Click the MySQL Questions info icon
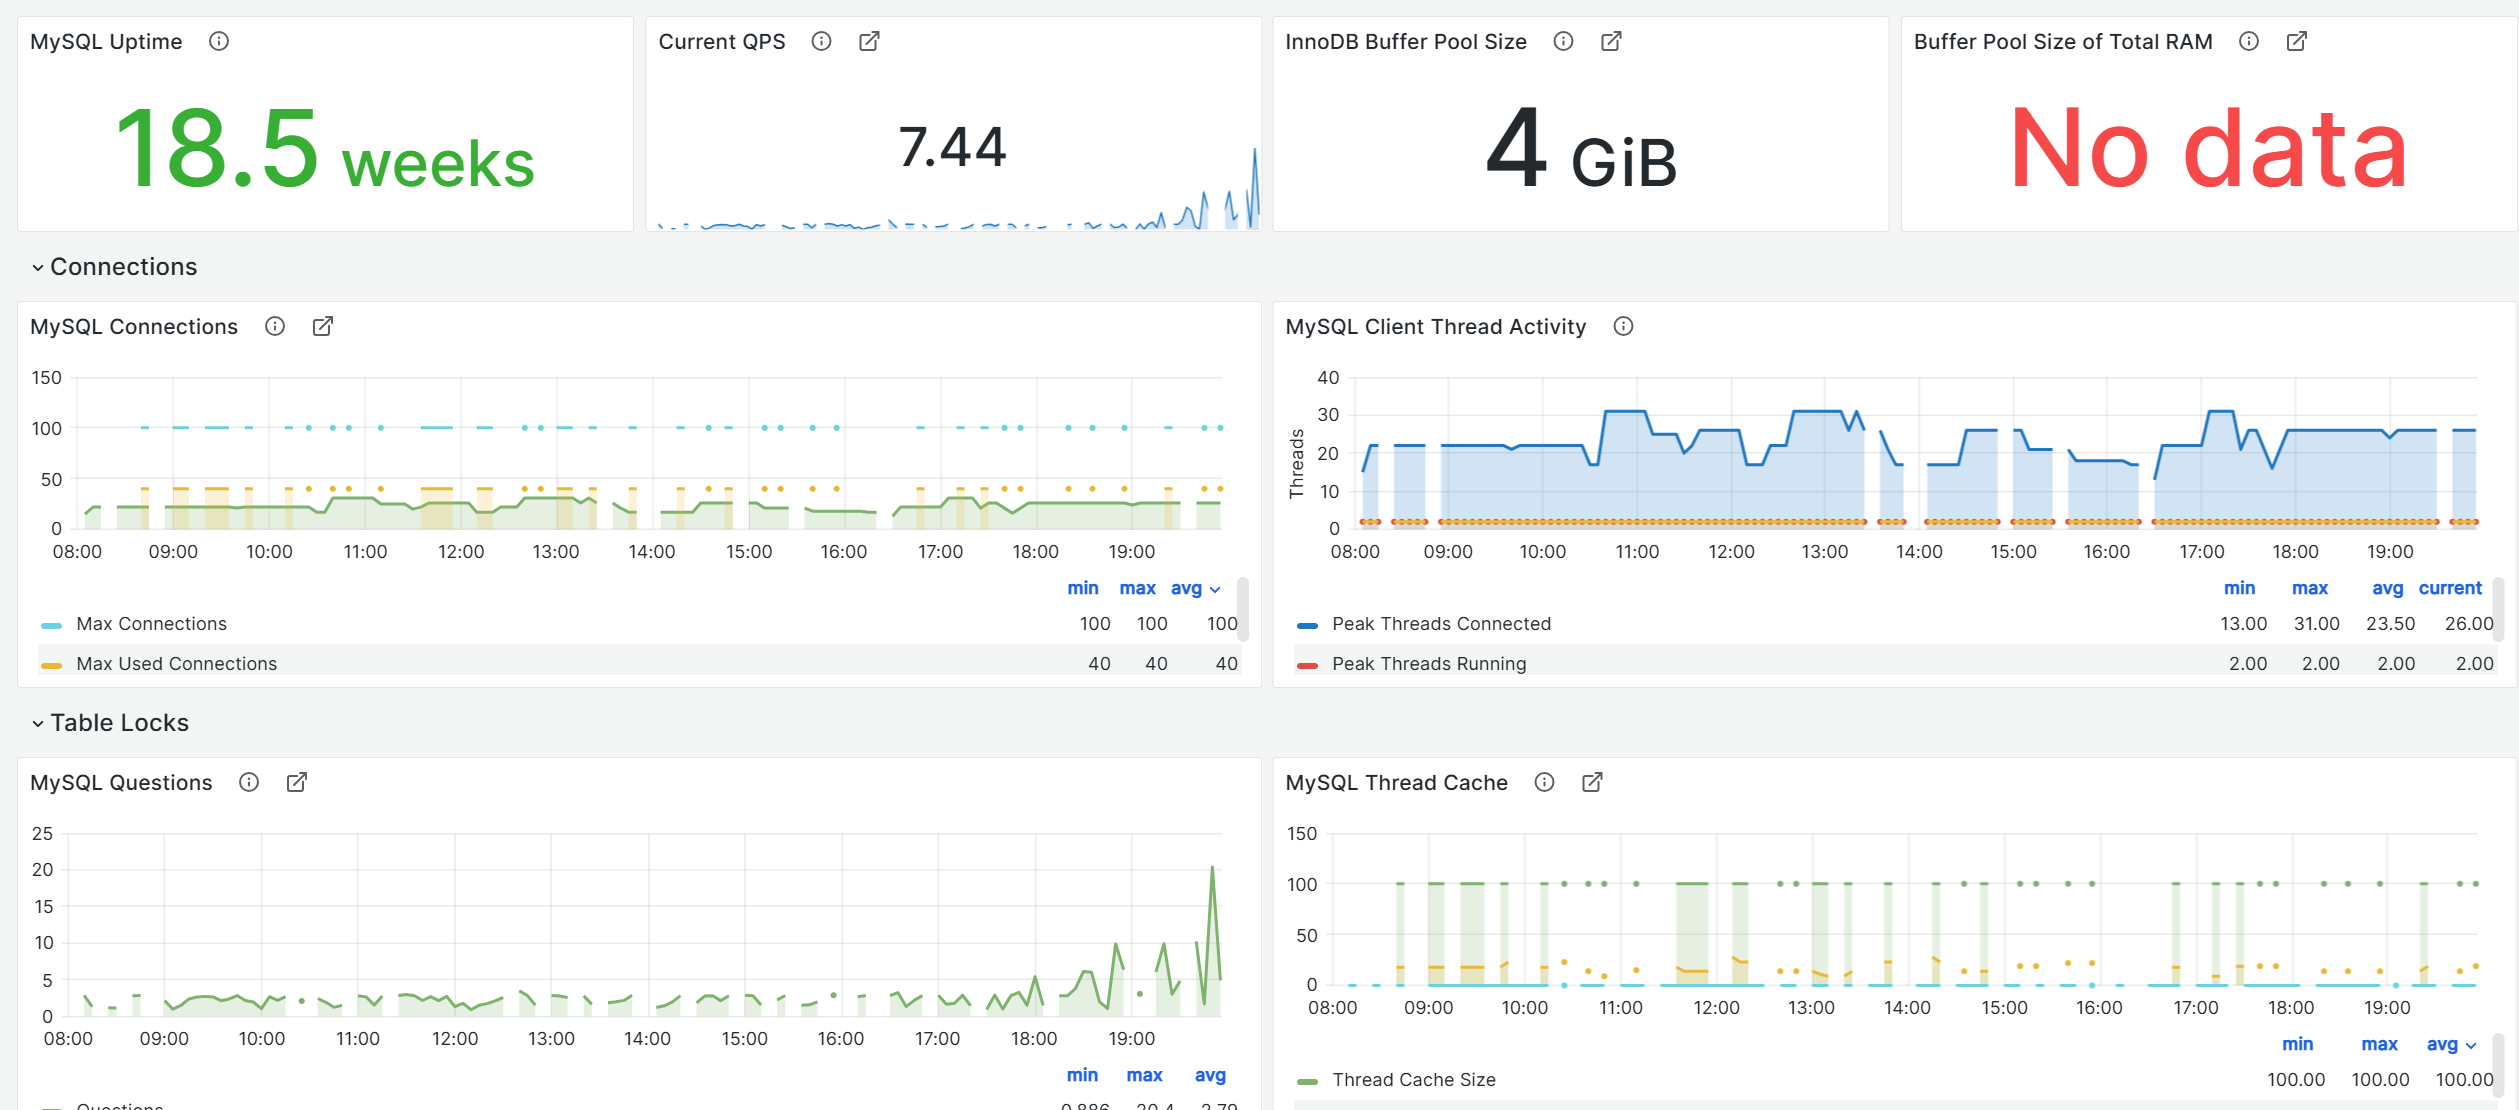Viewport: 2519px width, 1110px height. pos(249,782)
